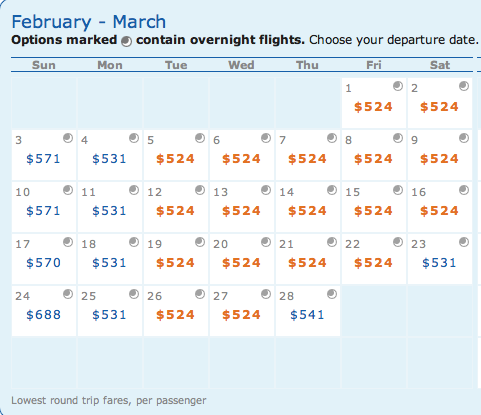Select $531 fare on Saturday February 23
The image size is (481, 415).
(439, 263)
